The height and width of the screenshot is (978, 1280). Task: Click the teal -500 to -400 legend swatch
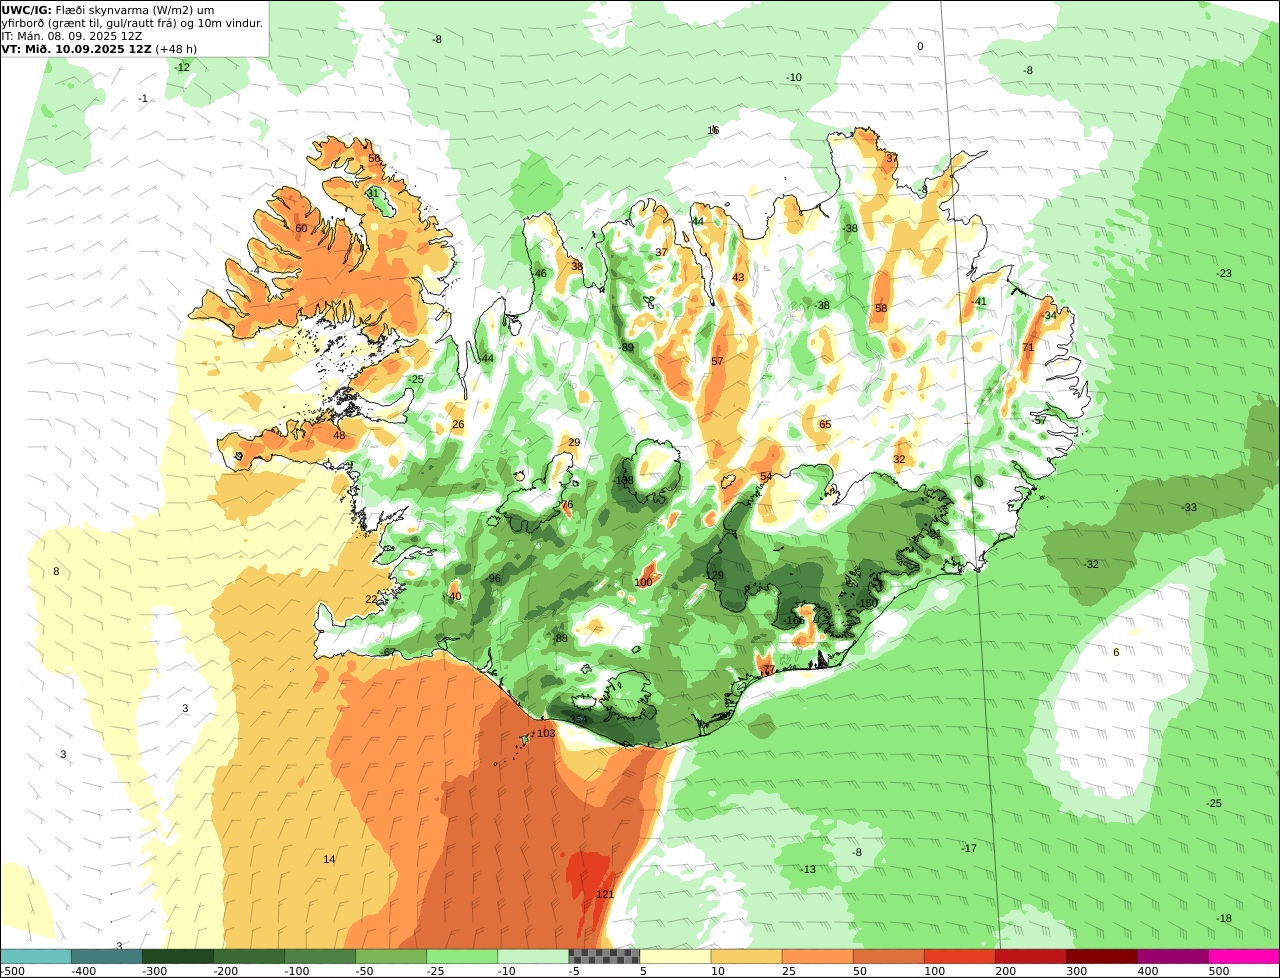[36, 957]
